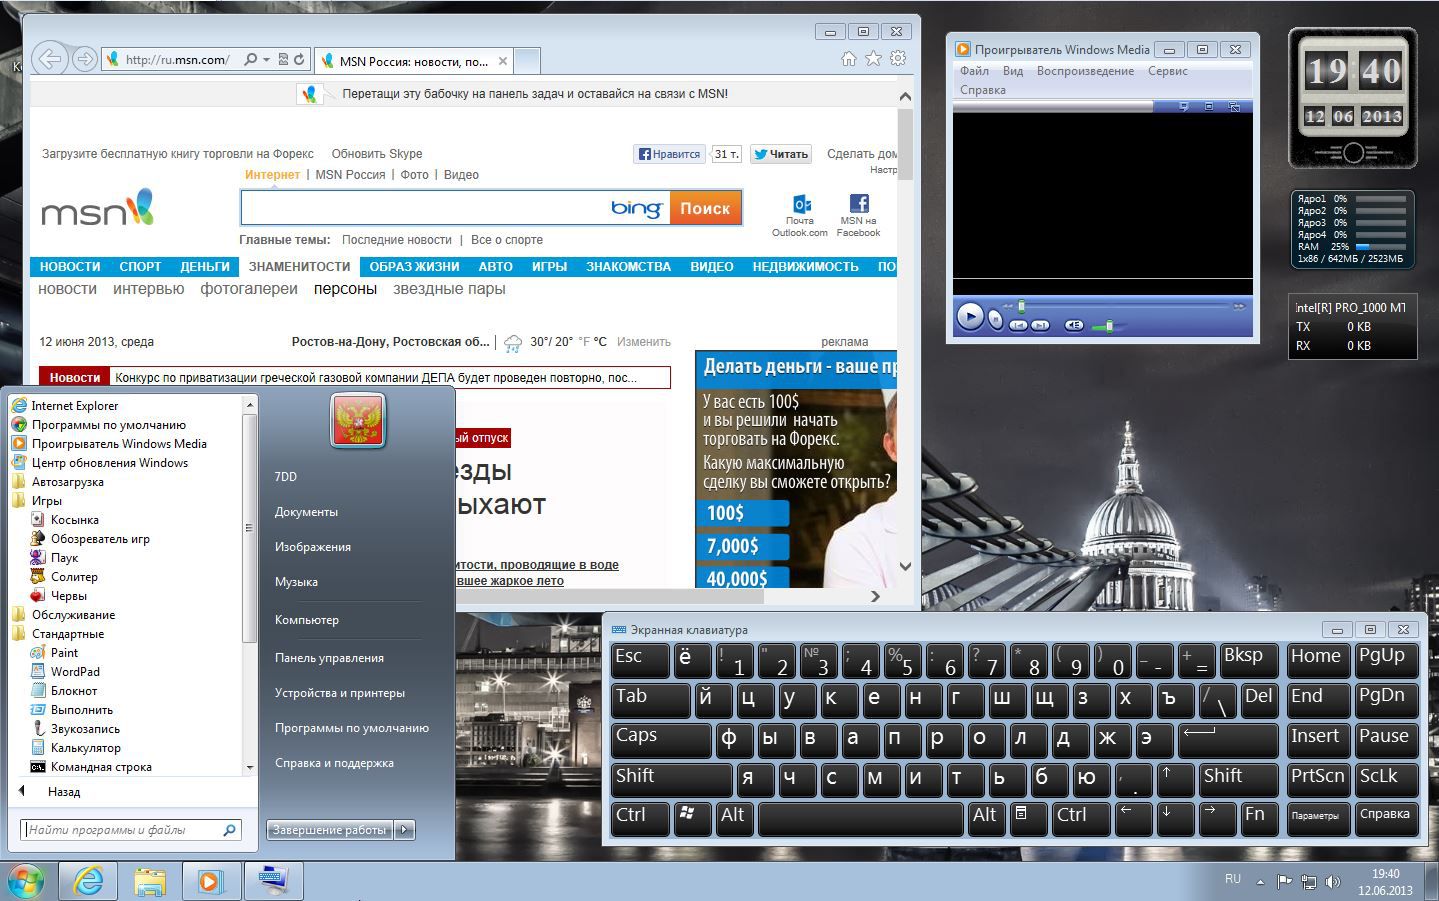Click the Windows logo key on on-screen keyboard
This screenshot has height=901, width=1439.
(x=692, y=819)
